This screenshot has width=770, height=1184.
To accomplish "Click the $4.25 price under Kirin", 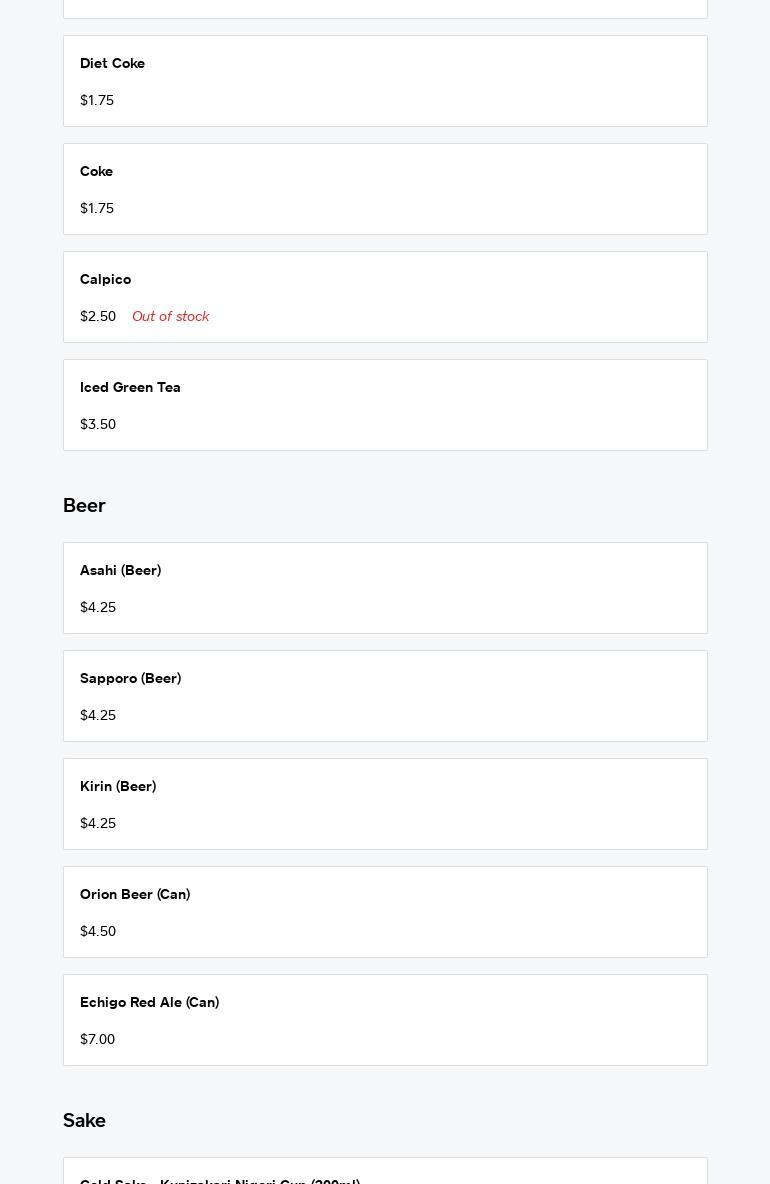I will point(98,824).
